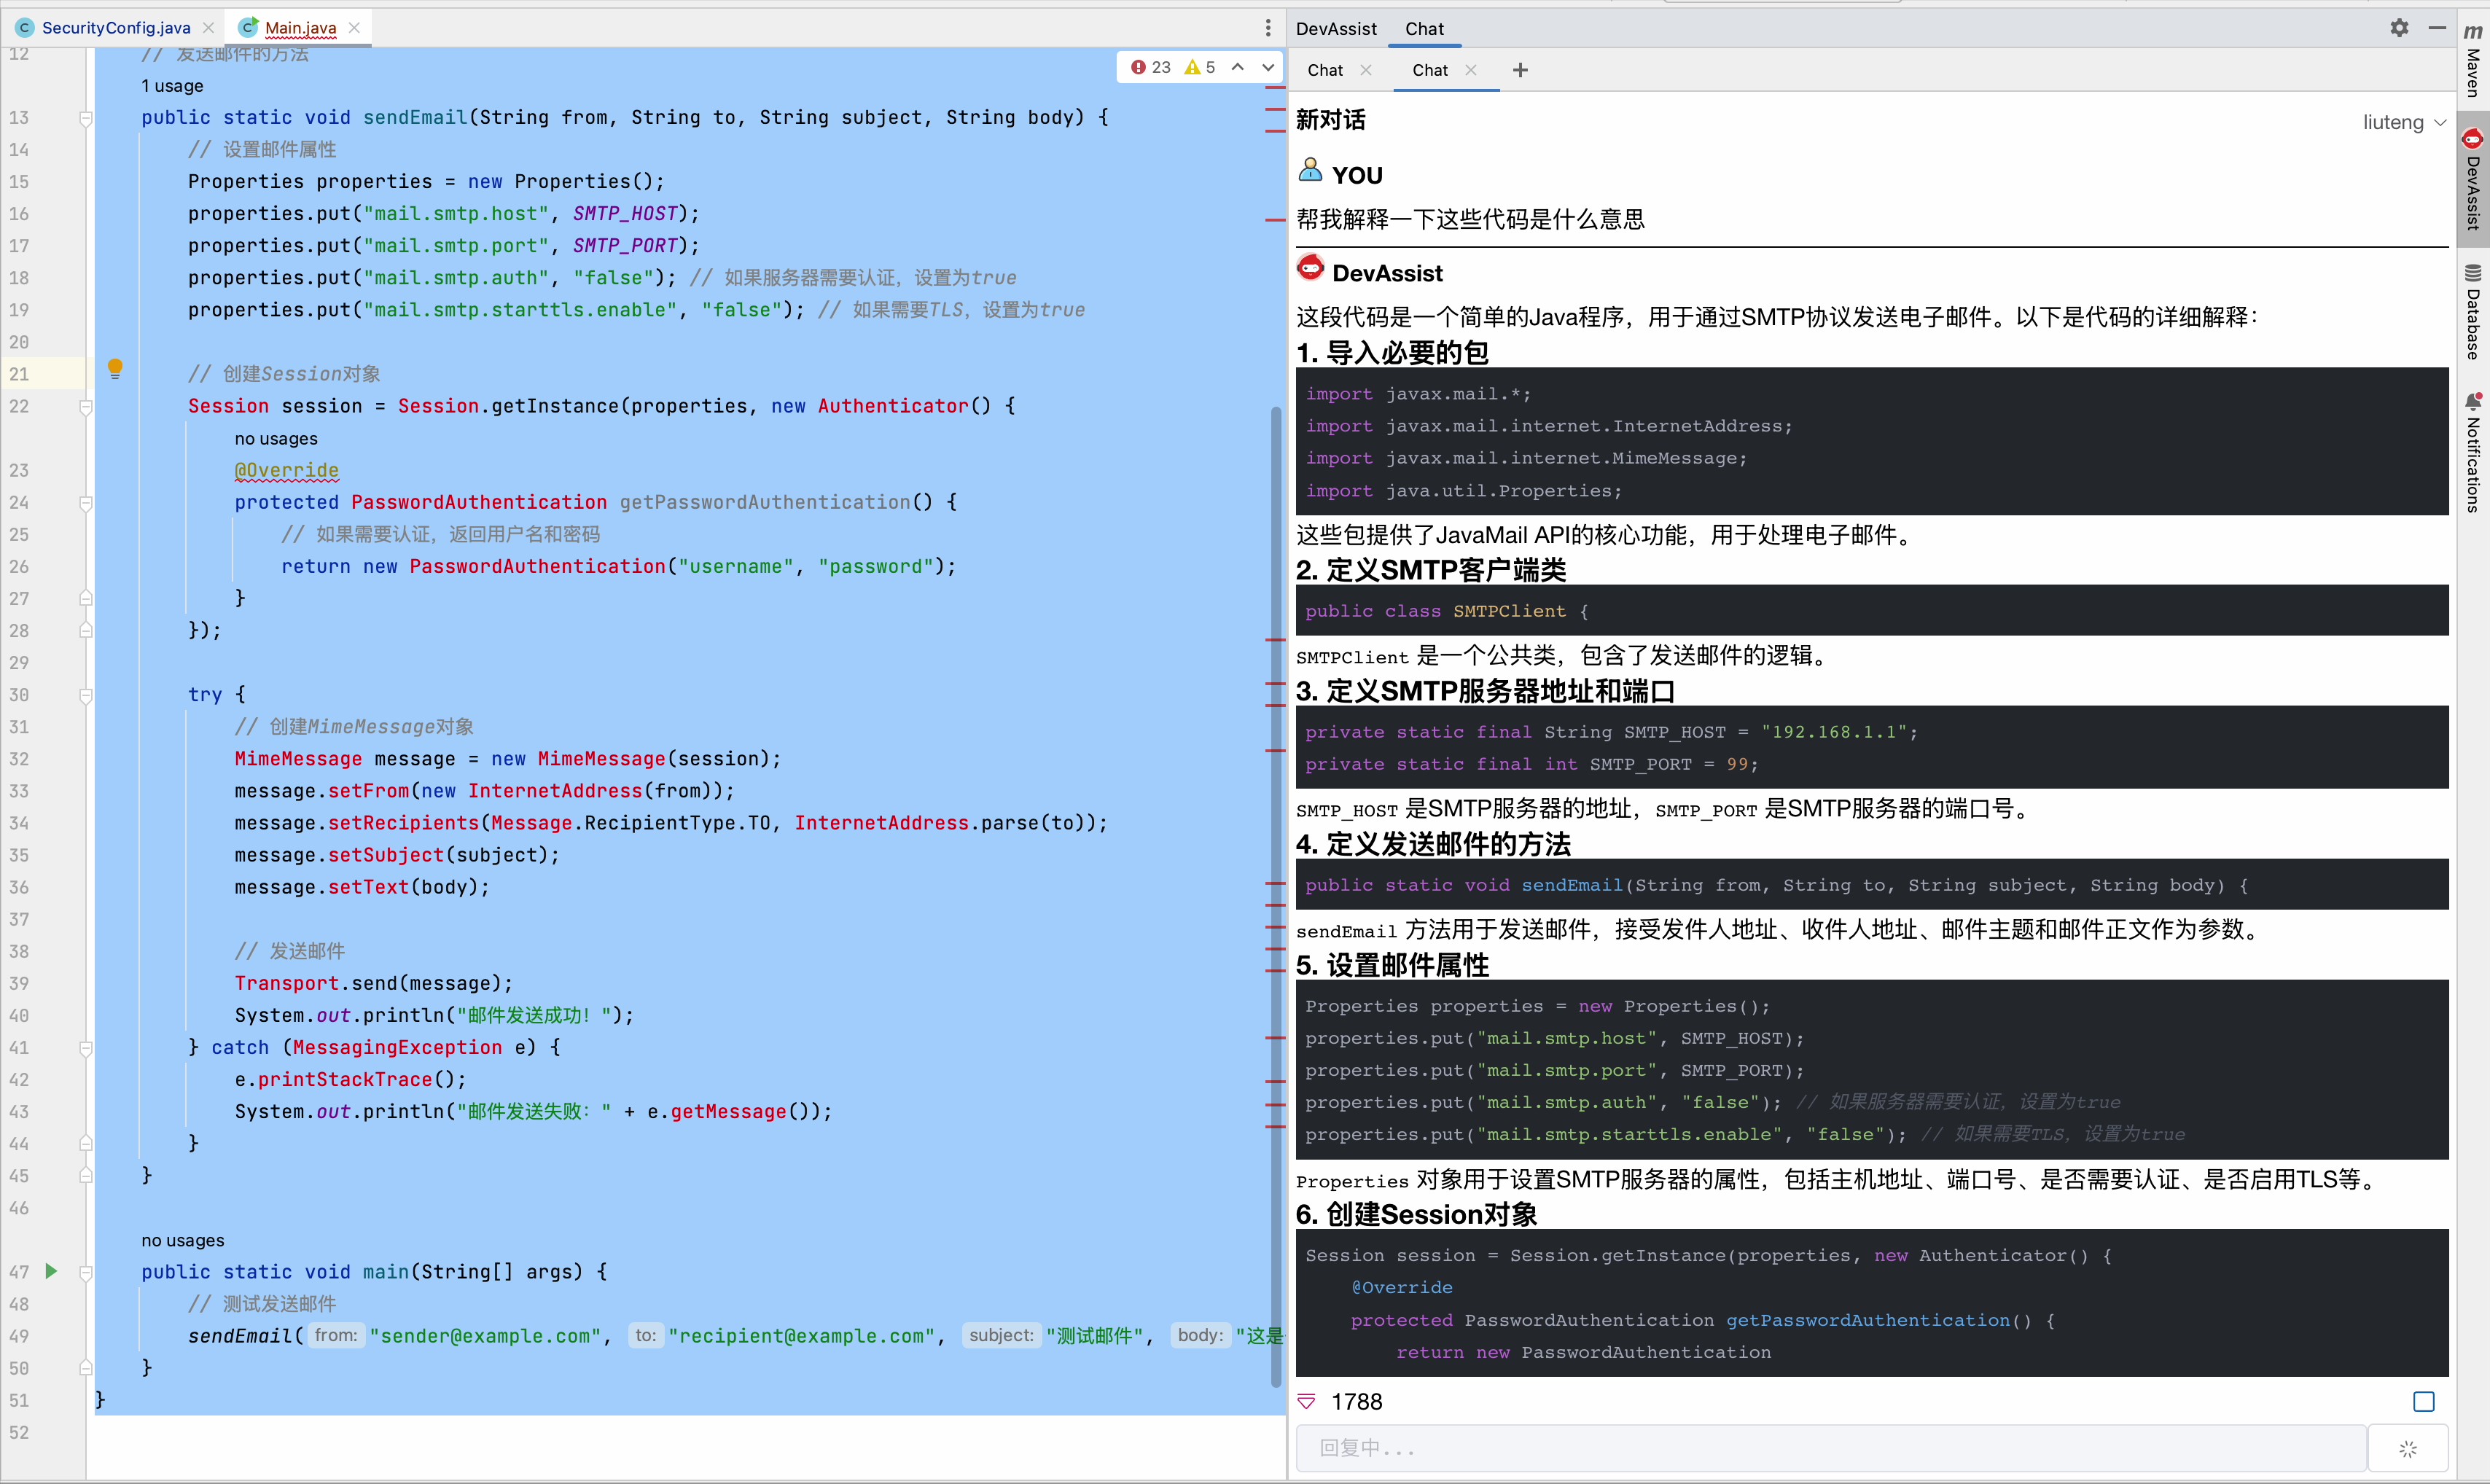This screenshot has height=1484, width=2490.
Task: Click the @Override annotation on line 23
Action: pos(286,471)
